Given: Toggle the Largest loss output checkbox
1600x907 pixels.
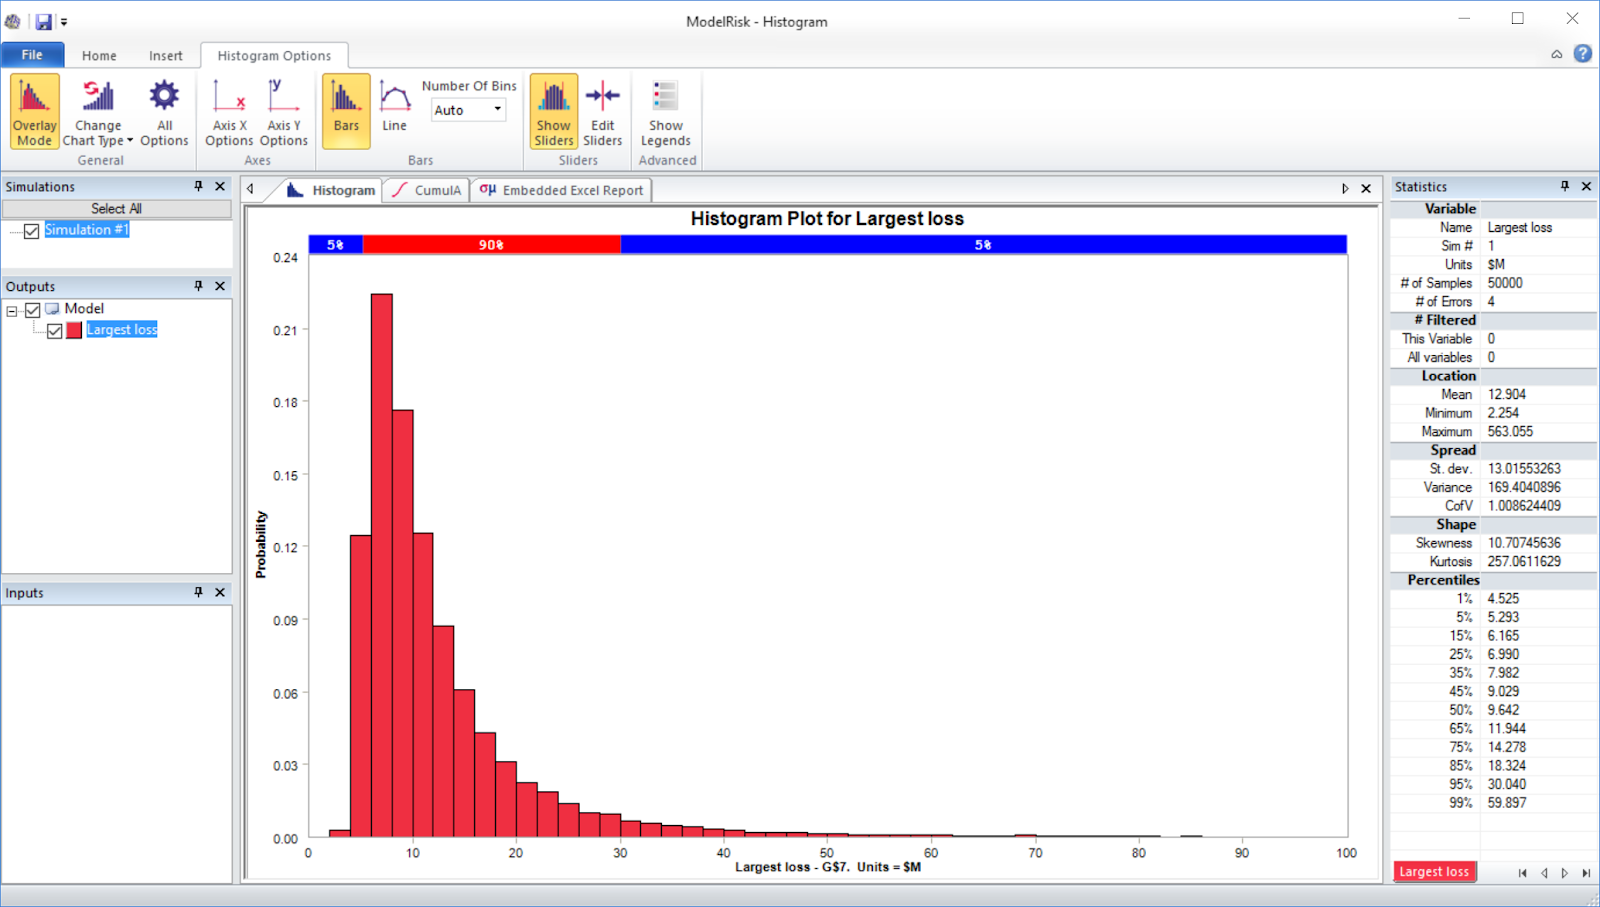Looking at the screenshot, I should [x=54, y=330].
